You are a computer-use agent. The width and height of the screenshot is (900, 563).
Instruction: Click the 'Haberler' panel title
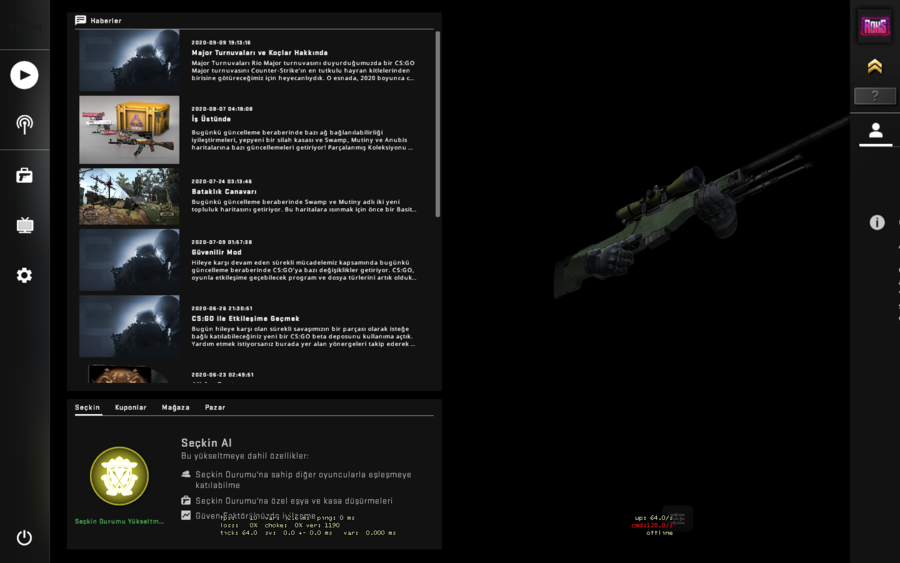coord(106,21)
